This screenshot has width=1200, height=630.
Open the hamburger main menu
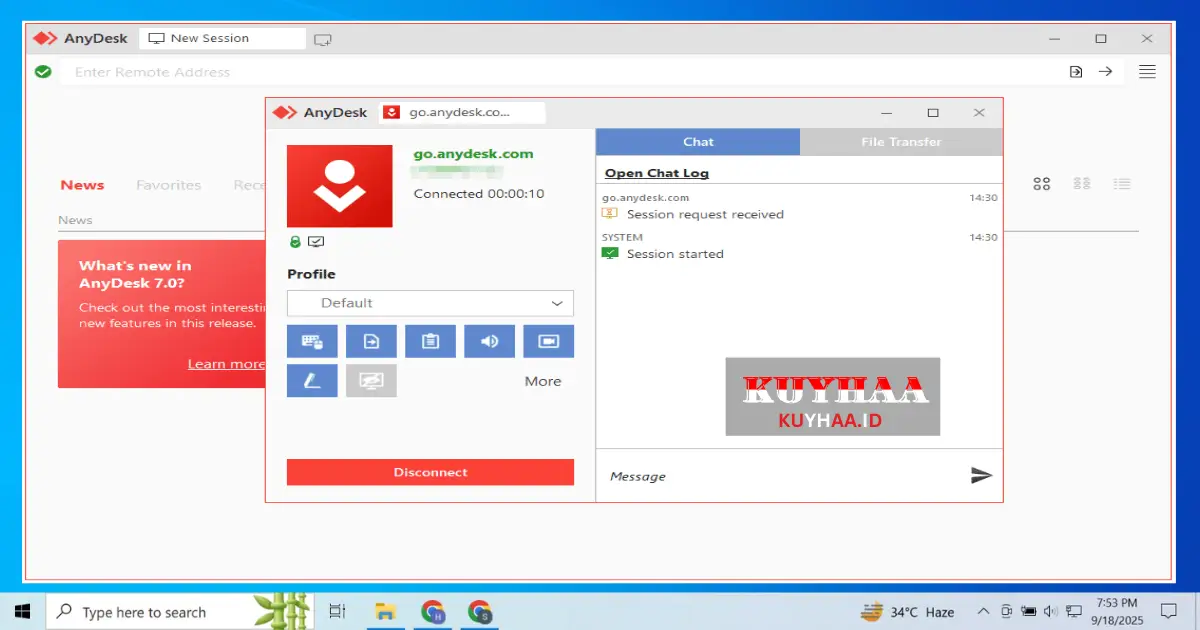(1148, 72)
